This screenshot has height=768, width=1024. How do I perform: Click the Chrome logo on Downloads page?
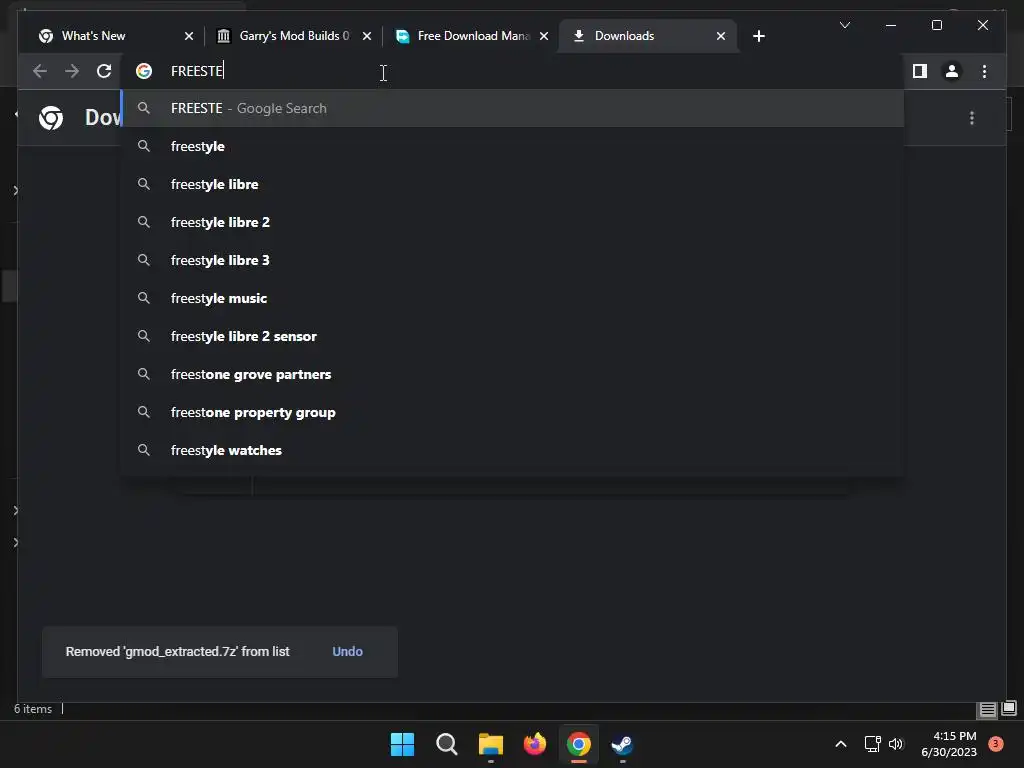click(x=51, y=118)
